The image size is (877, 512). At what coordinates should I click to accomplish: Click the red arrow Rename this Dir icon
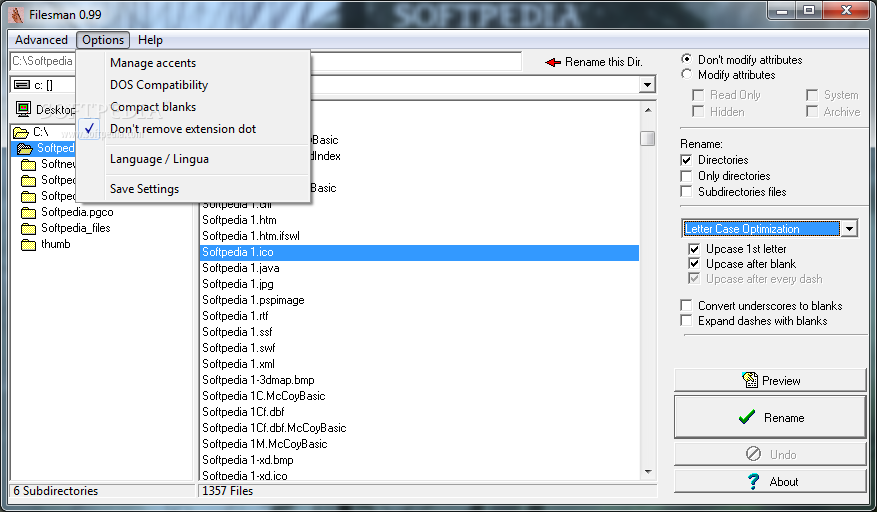[553, 62]
